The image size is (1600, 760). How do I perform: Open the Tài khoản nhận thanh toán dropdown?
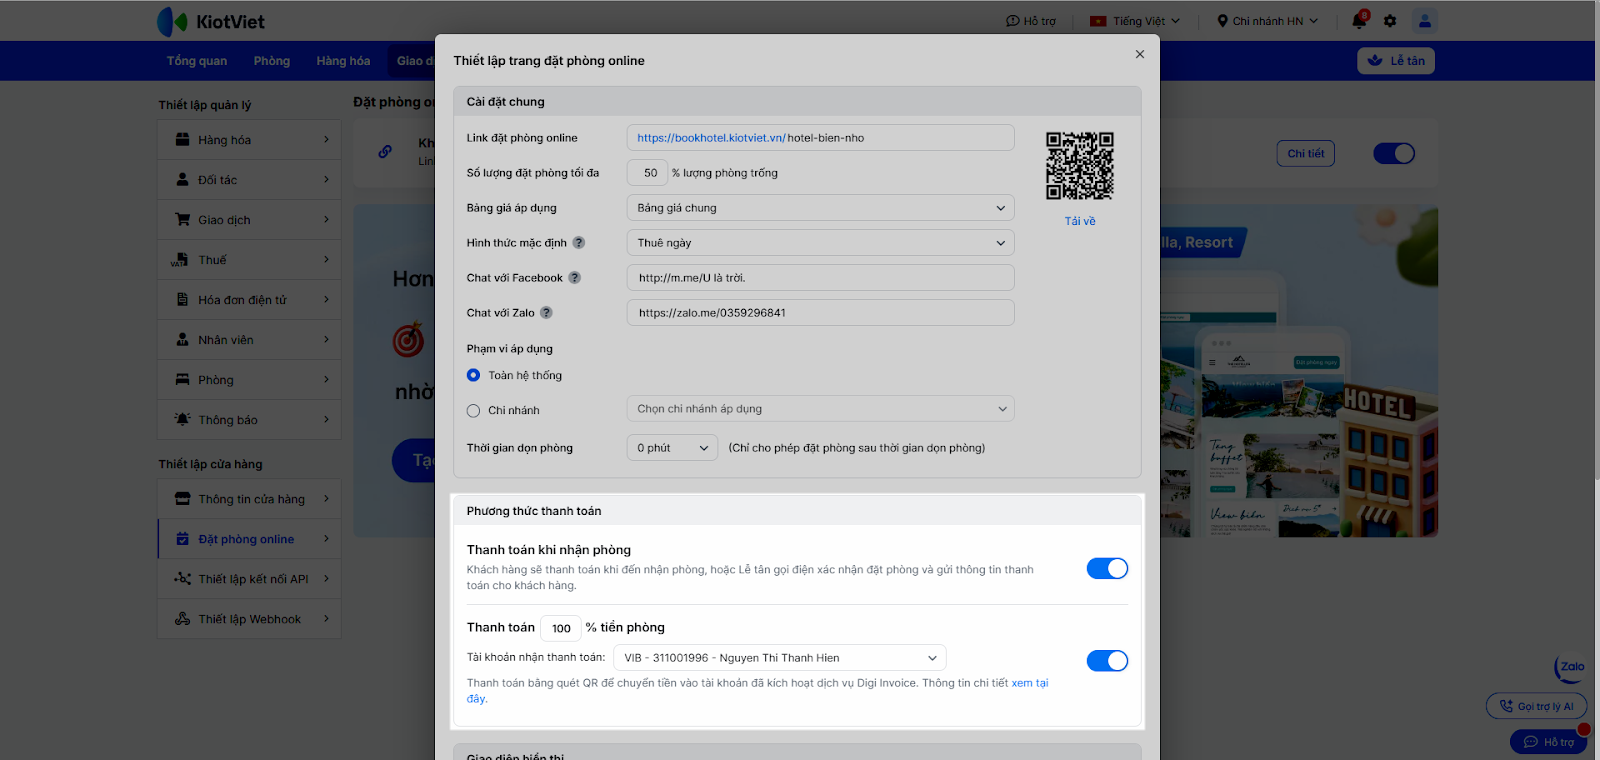779,658
